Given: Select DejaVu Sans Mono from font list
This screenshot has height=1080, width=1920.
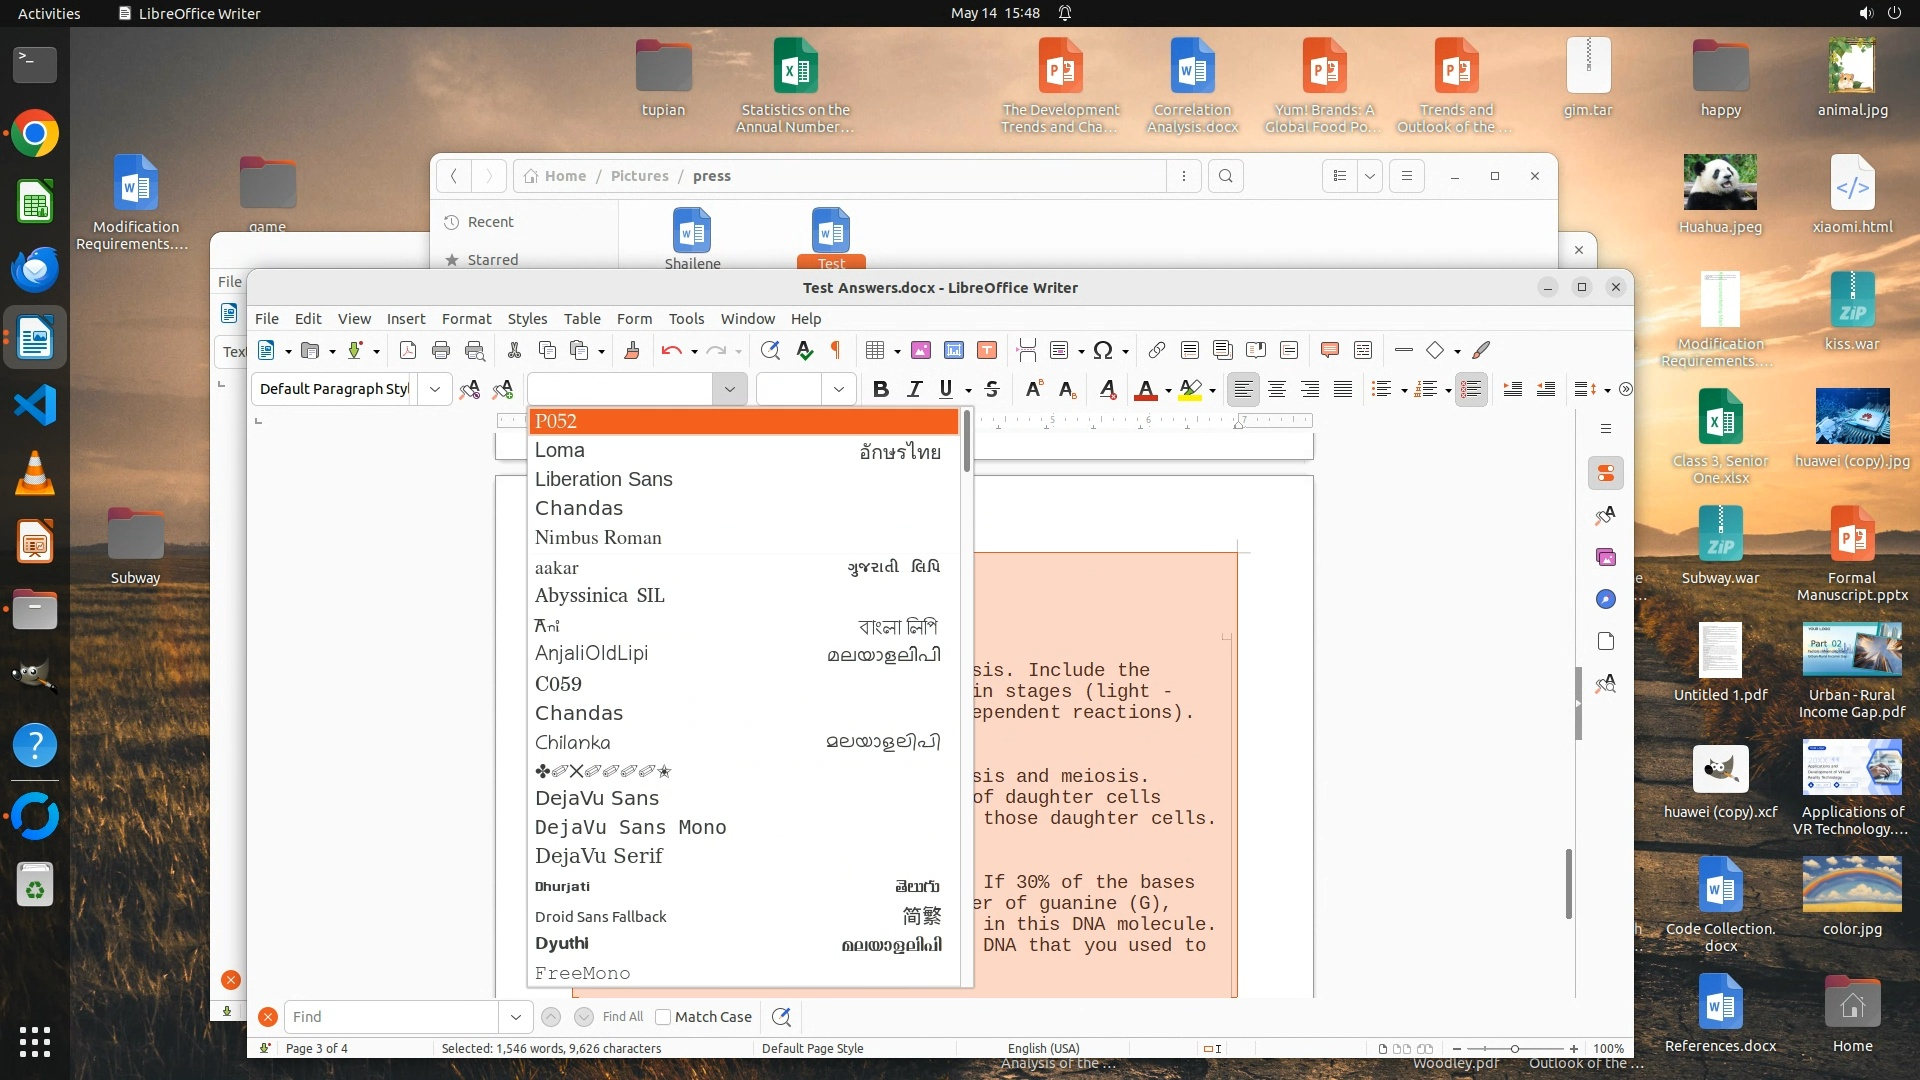Looking at the screenshot, I should coord(630,827).
